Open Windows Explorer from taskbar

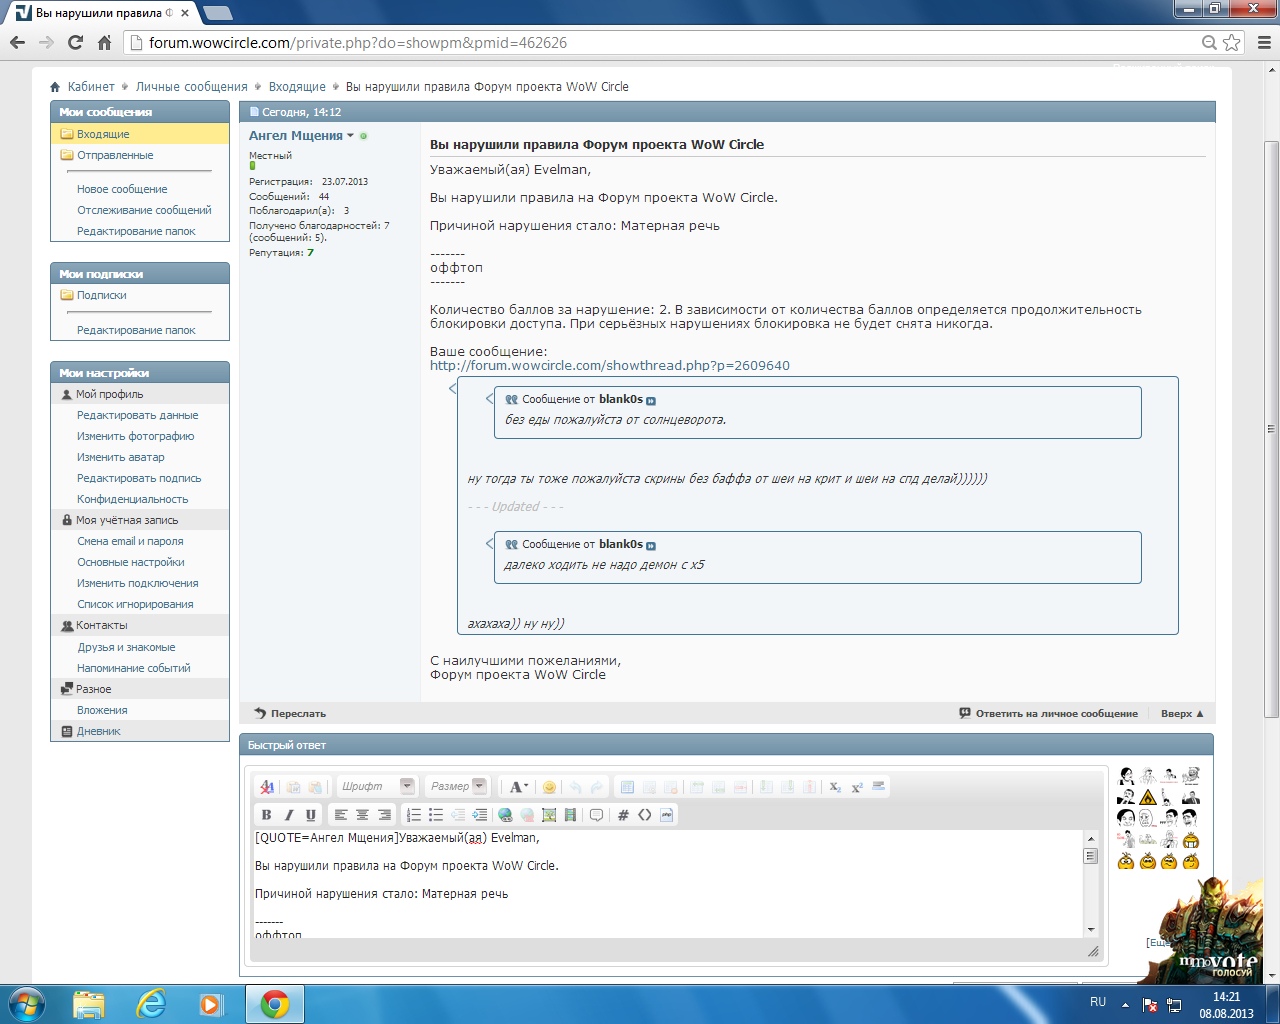[x=89, y=1004]
